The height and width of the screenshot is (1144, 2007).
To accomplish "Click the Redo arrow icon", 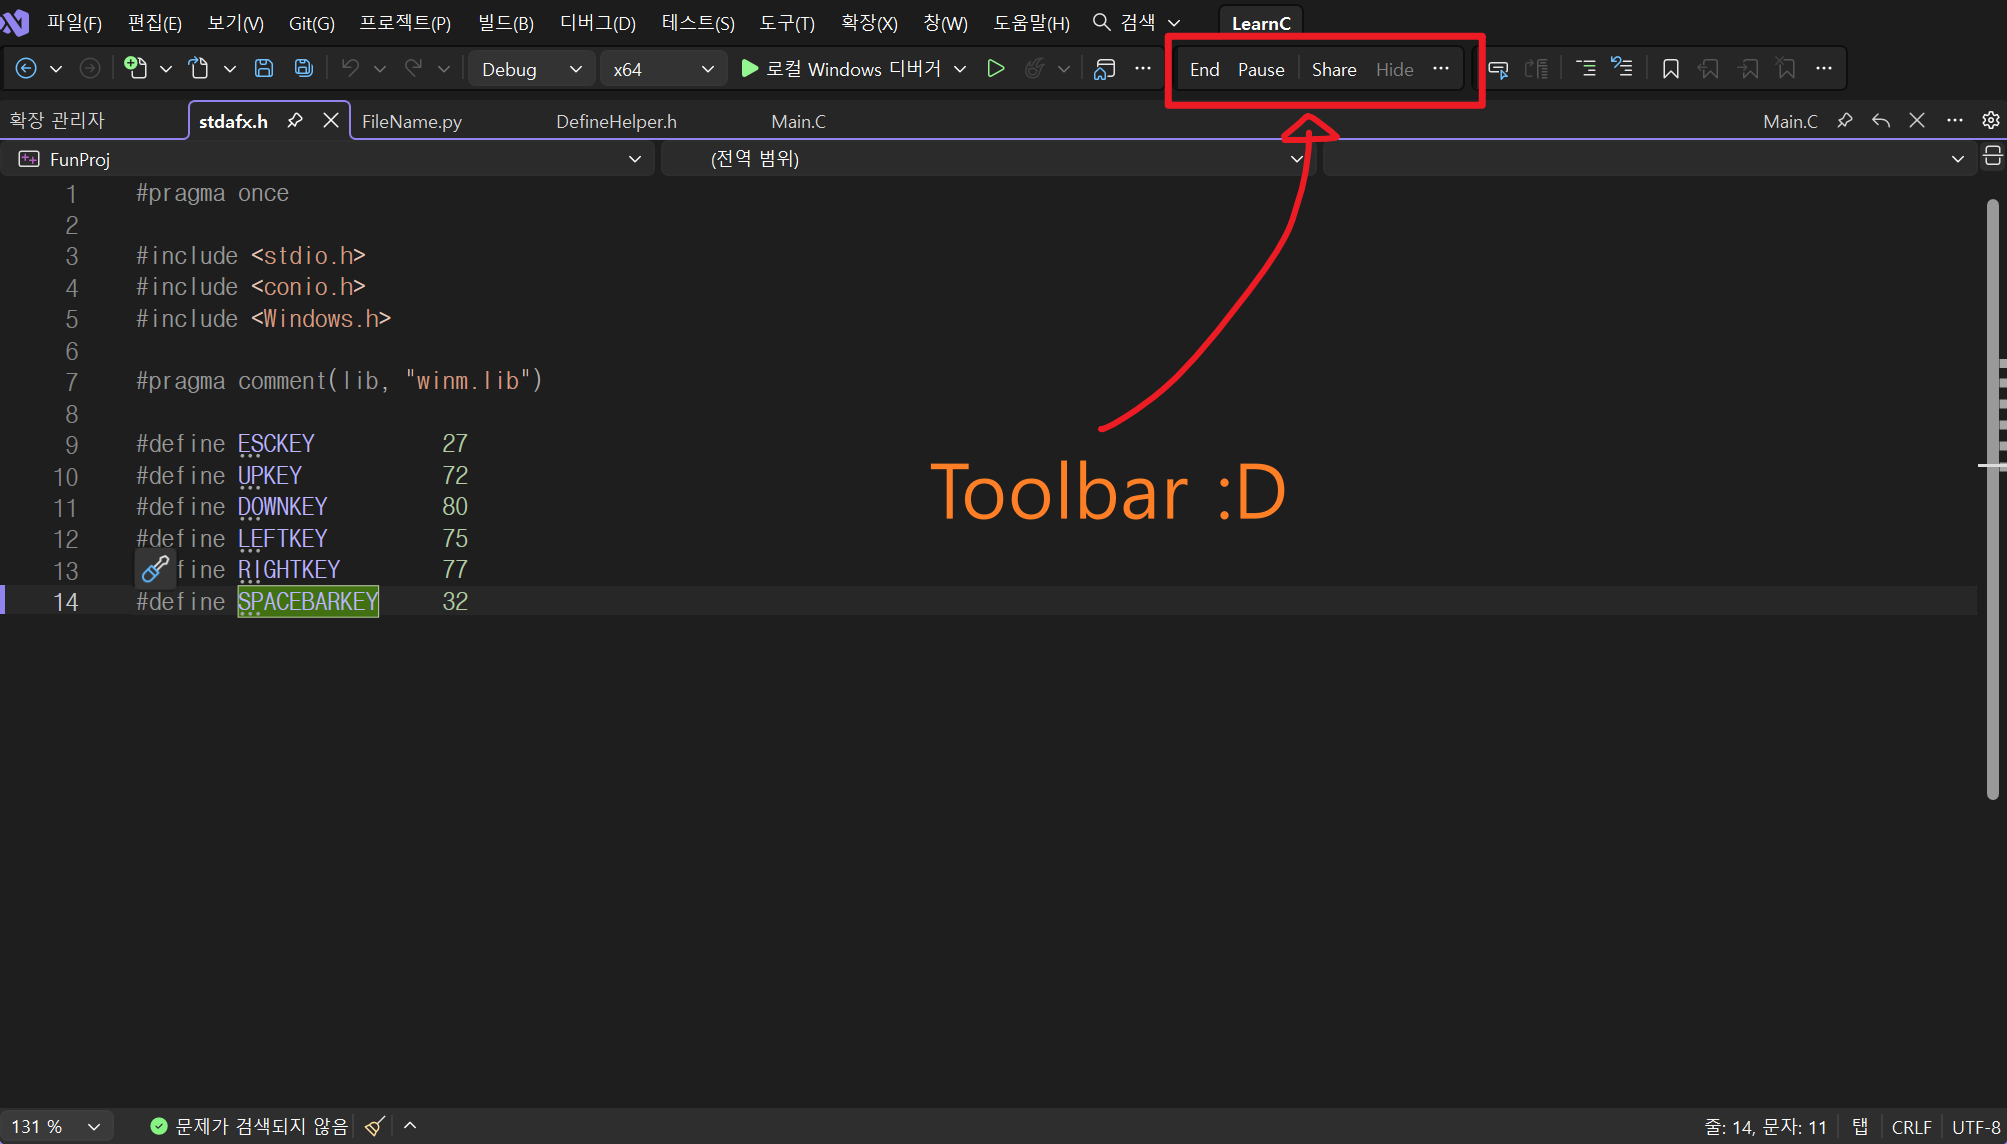I will (x=413, y=68).
